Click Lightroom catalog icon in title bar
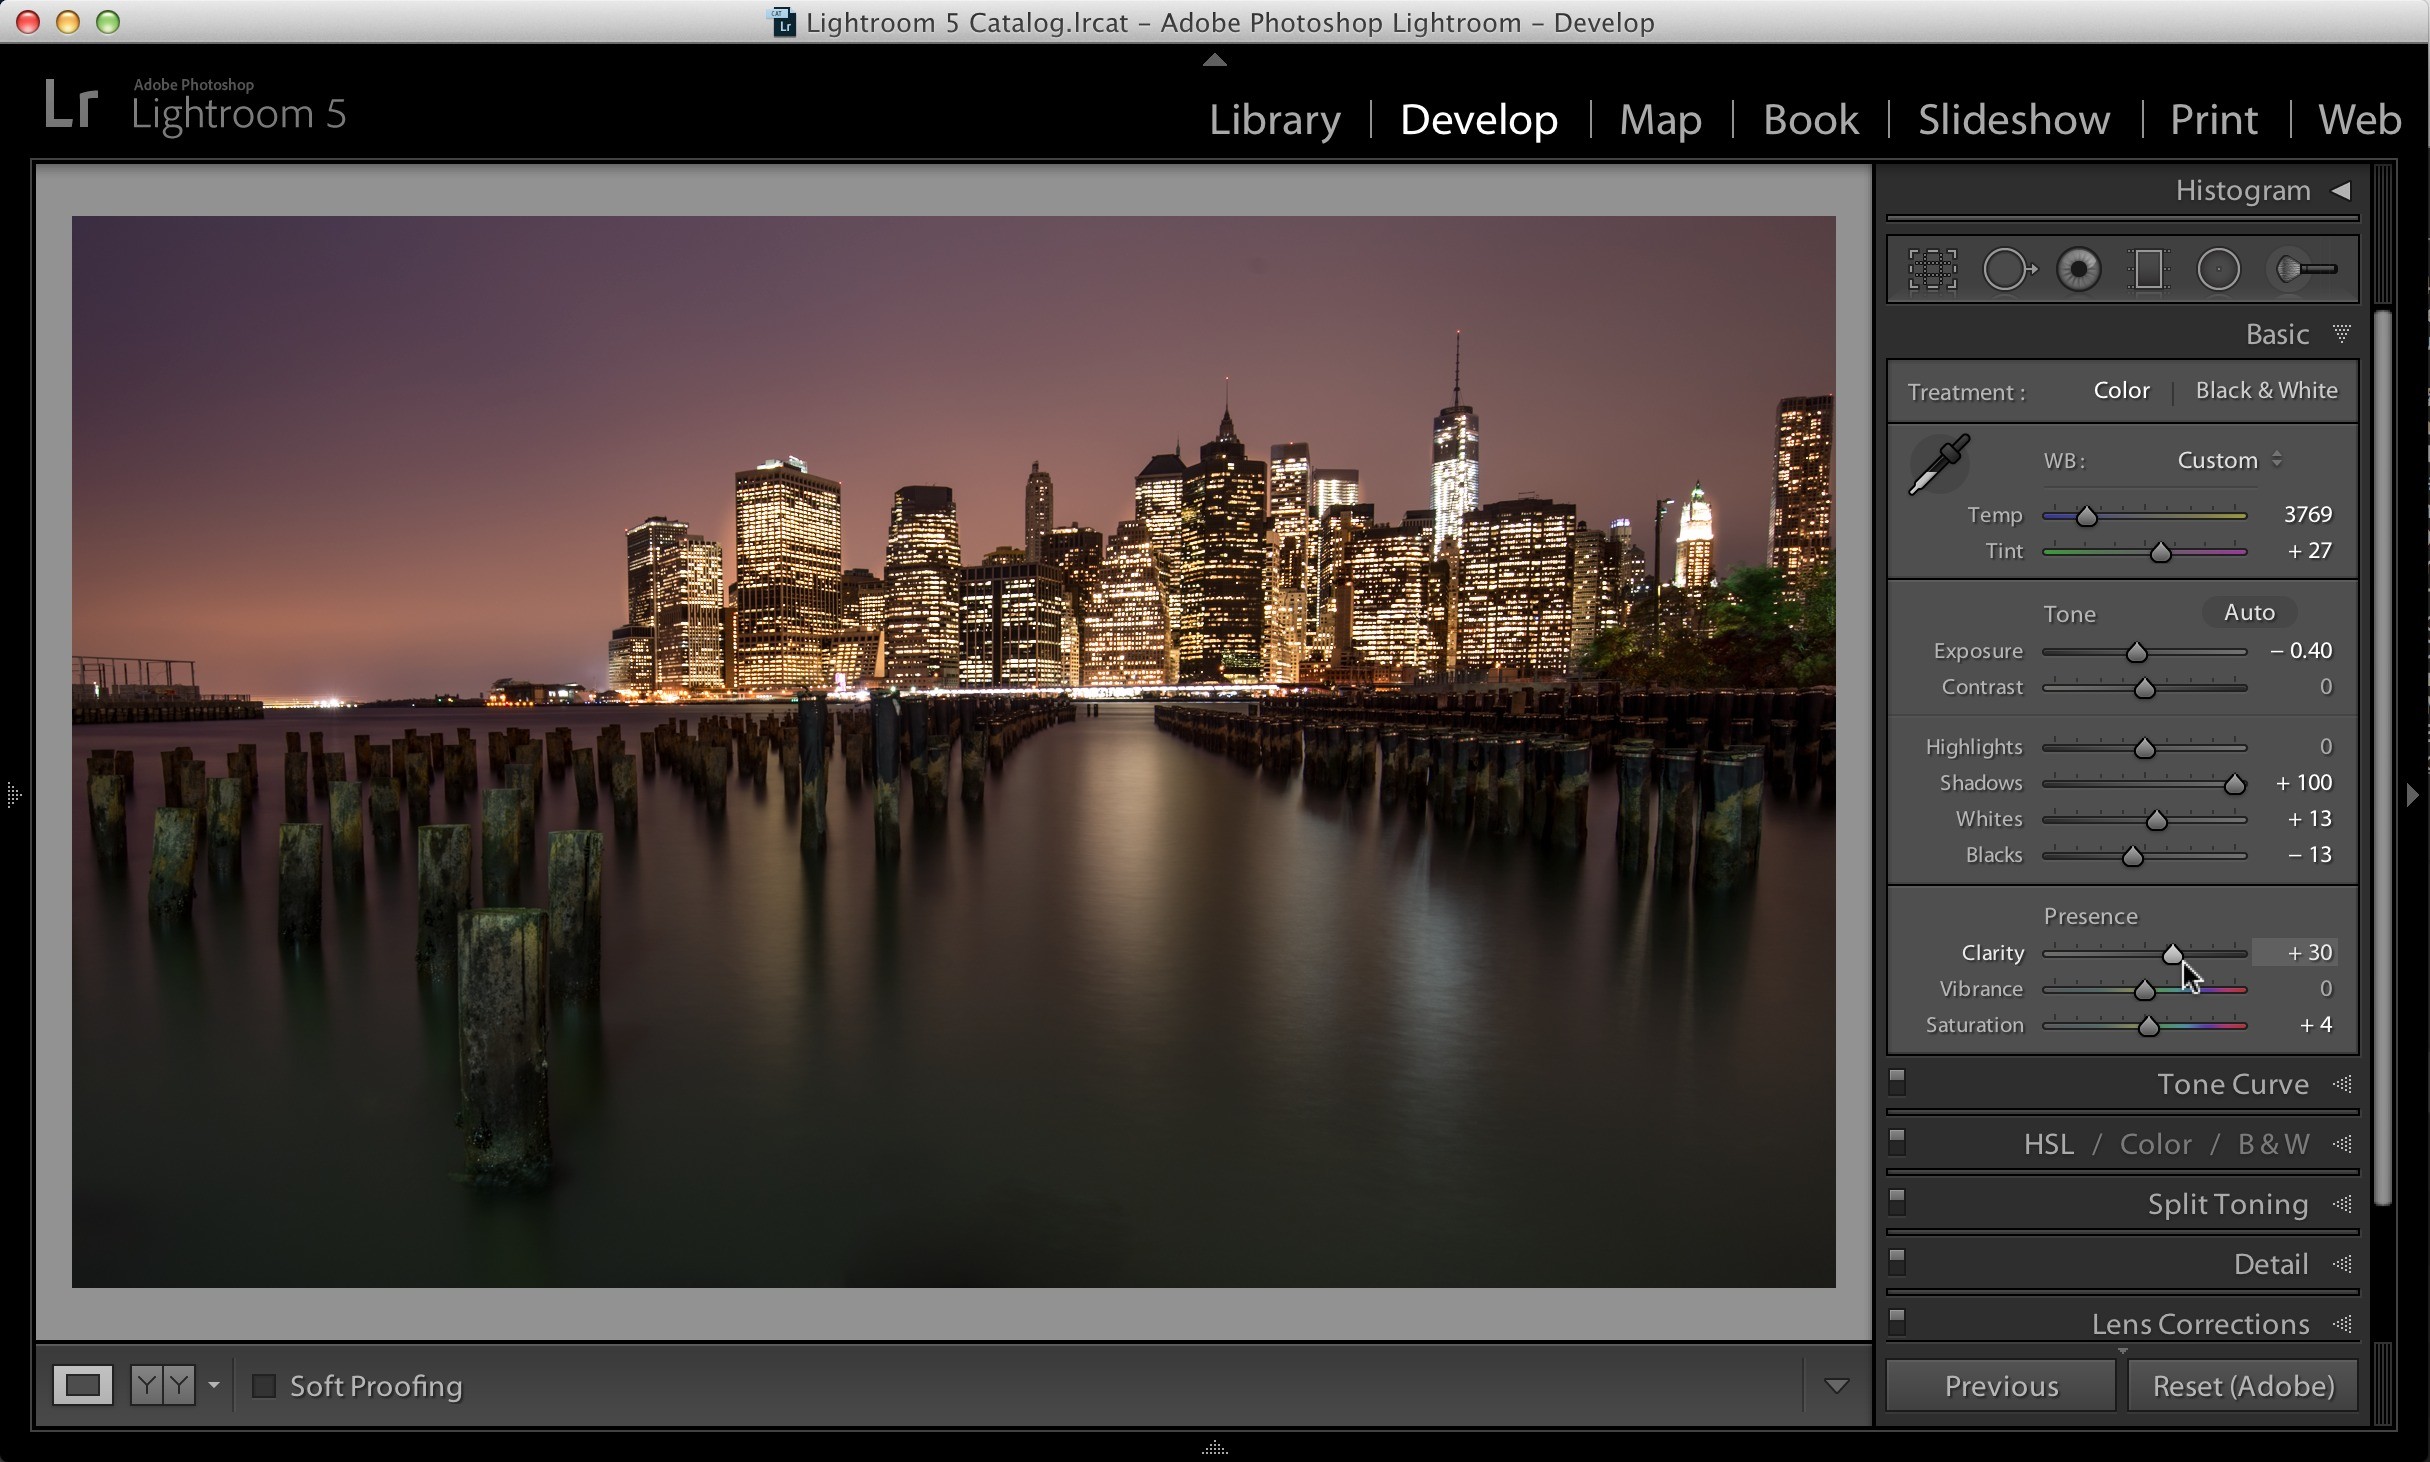 pyautogui.click(x=783, y=22)
